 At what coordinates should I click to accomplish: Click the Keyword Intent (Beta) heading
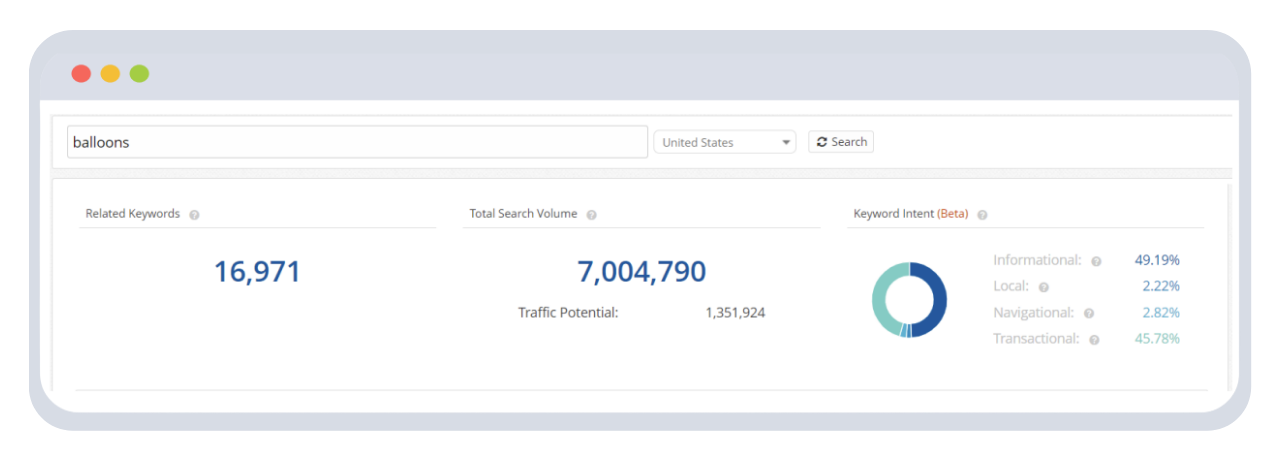(910, 213)
